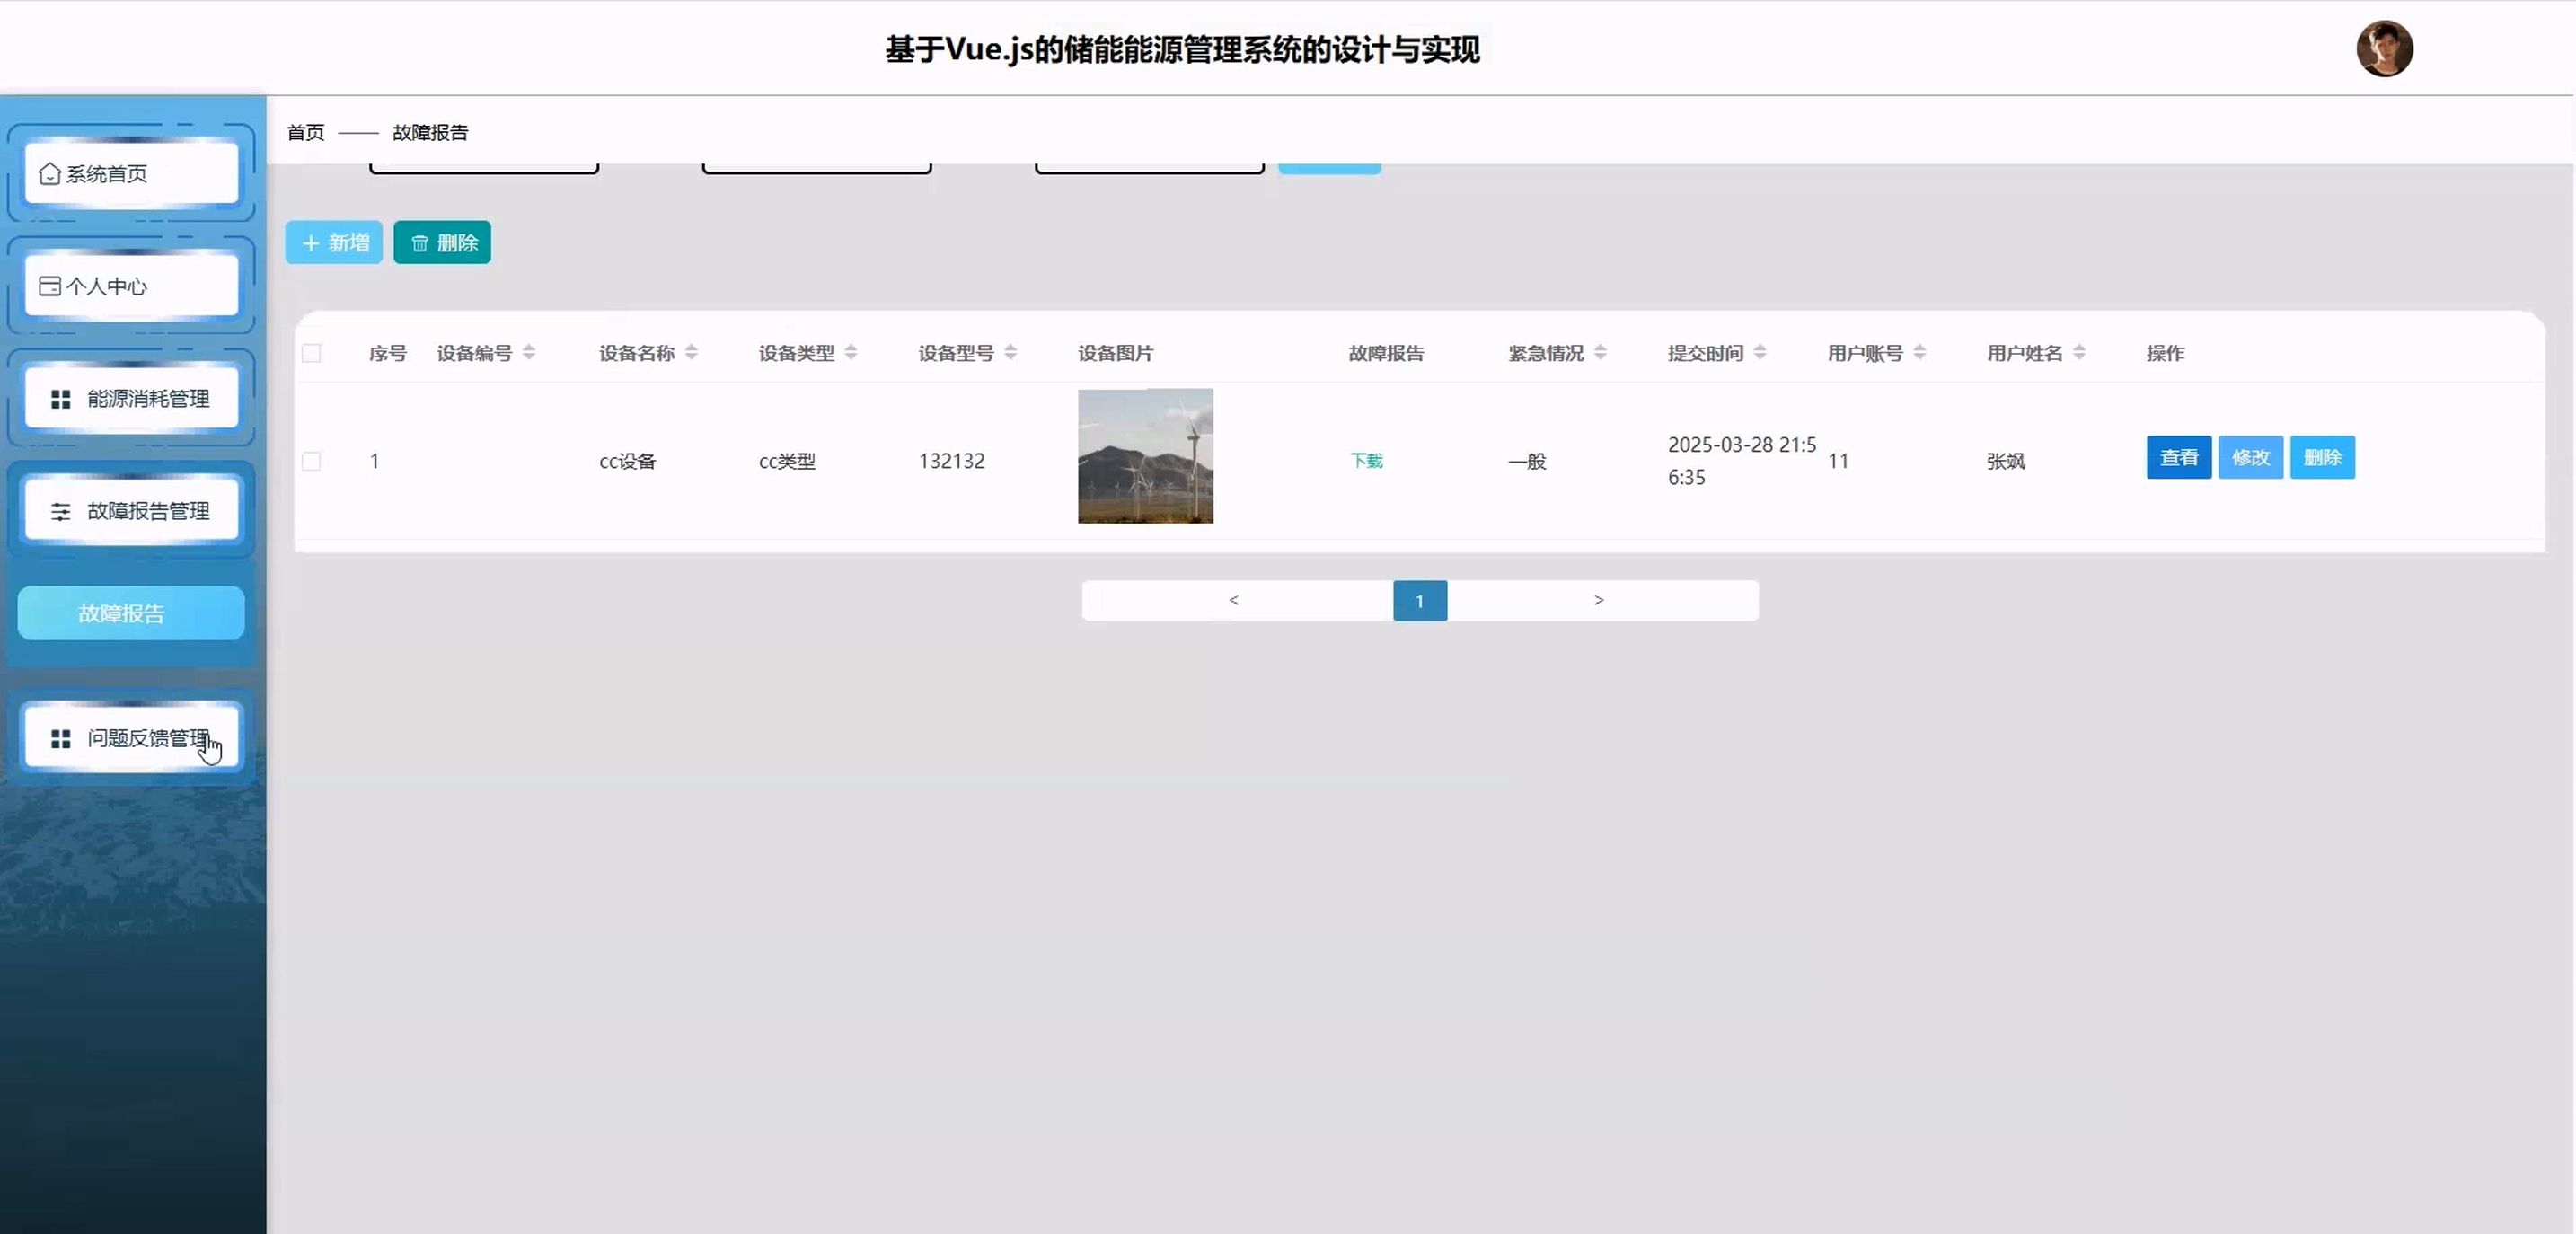Go to 首页 breadcrumb

306,133
